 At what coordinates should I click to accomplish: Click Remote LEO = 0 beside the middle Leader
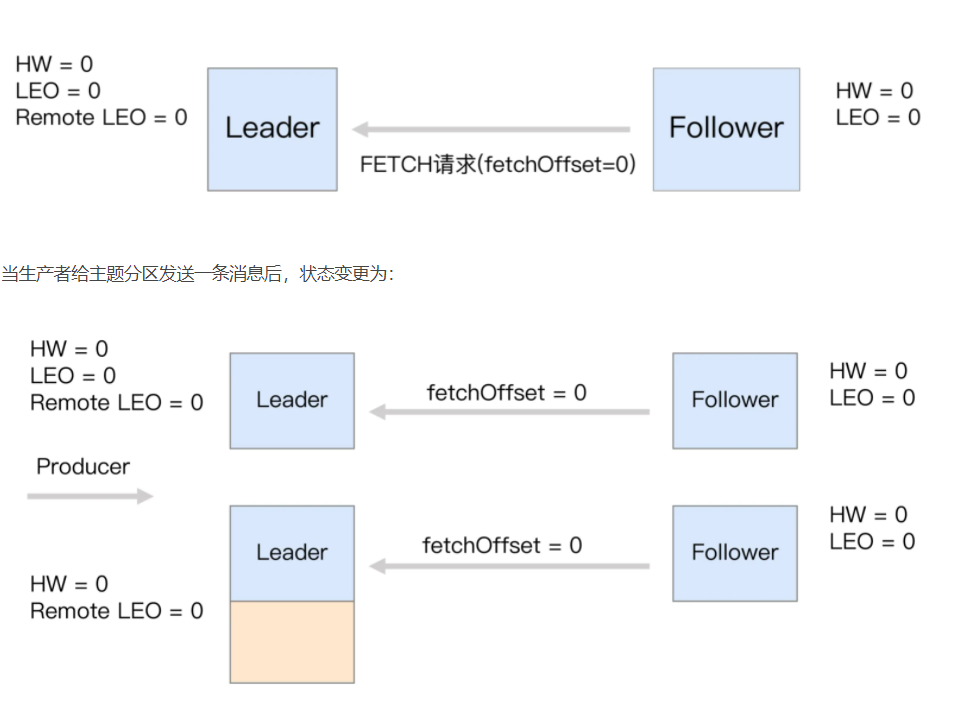[x=116, y=403]
